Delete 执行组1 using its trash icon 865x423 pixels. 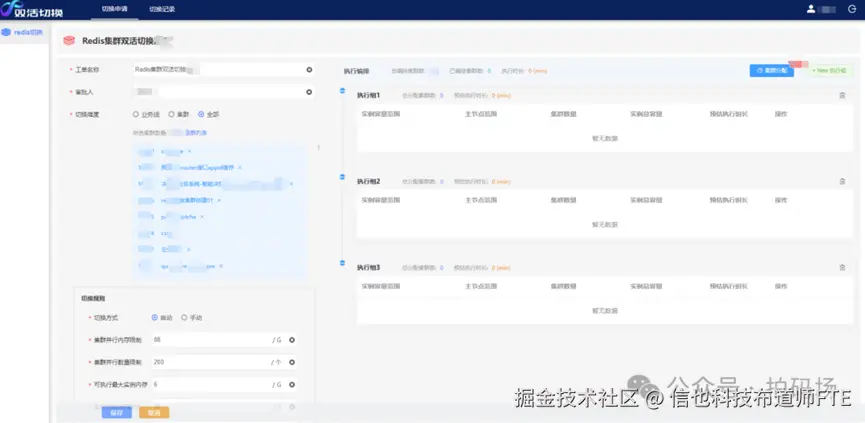point(842,95)
